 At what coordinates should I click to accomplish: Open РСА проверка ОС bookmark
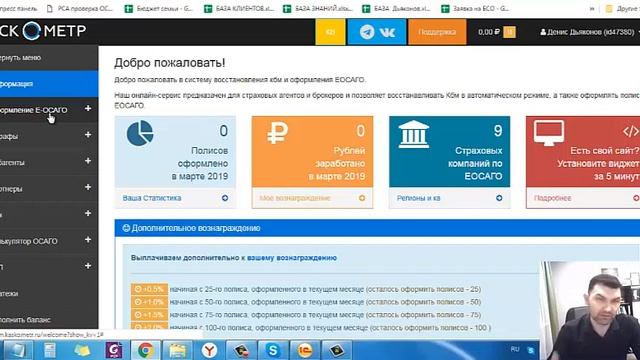tap(80, 8)
